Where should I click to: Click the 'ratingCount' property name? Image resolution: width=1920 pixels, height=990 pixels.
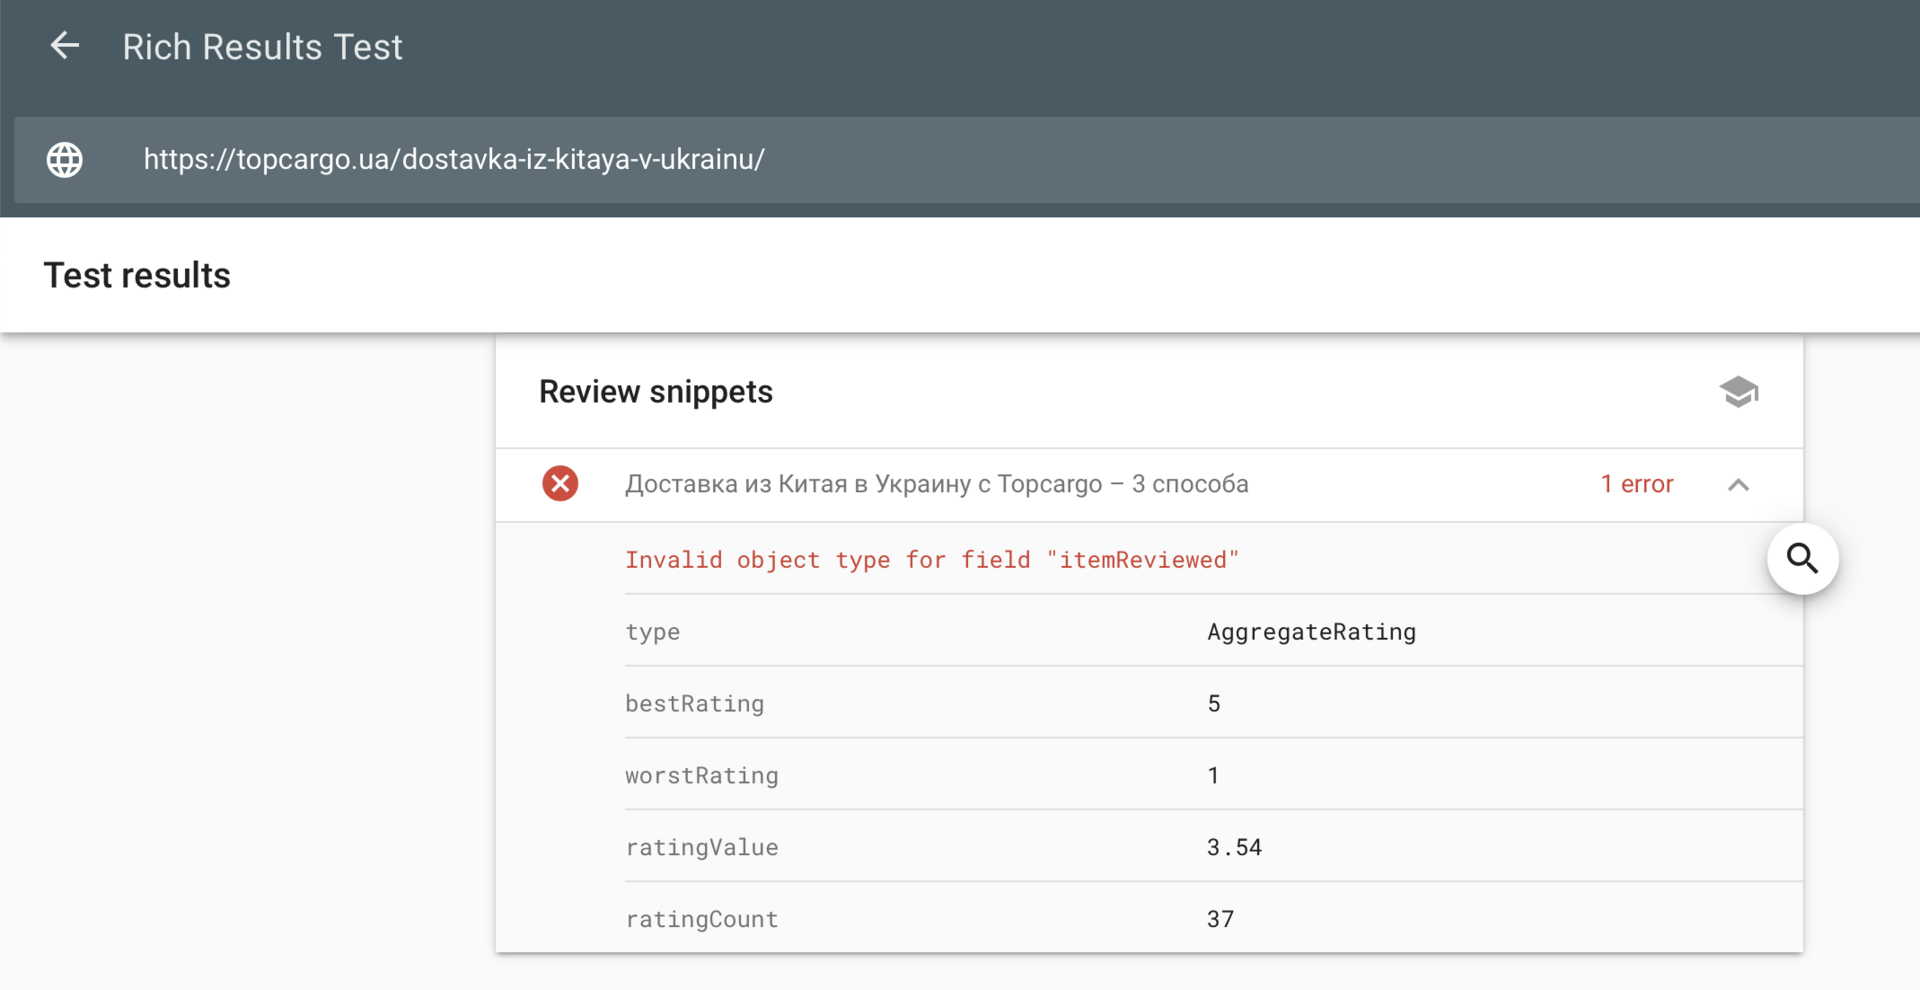[x=701, y=920]
